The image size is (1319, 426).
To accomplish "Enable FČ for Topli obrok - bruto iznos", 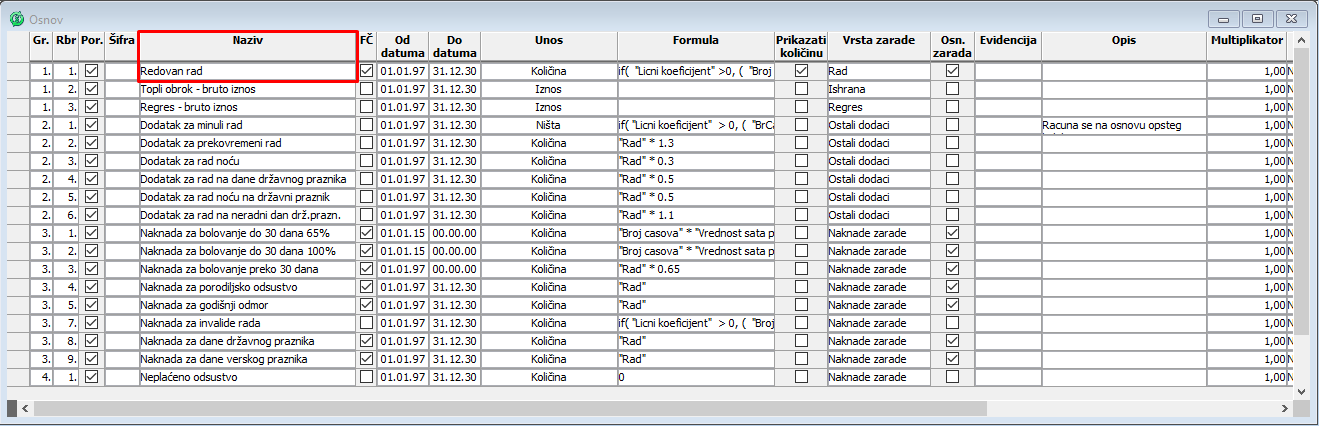I will click(367, 89).
